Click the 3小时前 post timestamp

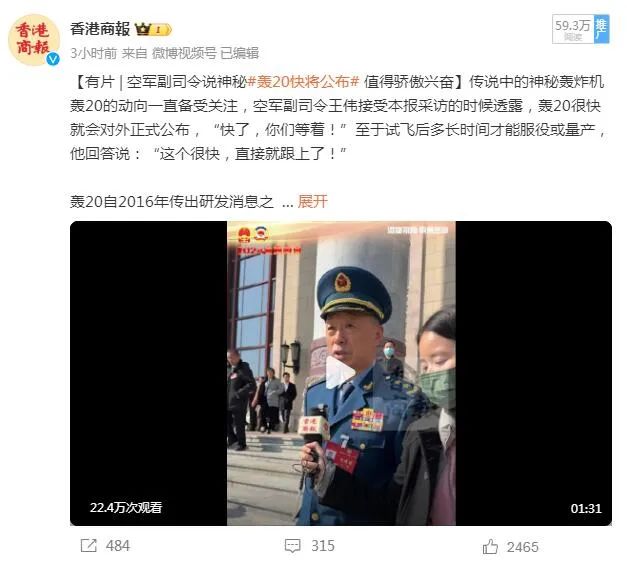pyautogui.click(x=94, y=53)
